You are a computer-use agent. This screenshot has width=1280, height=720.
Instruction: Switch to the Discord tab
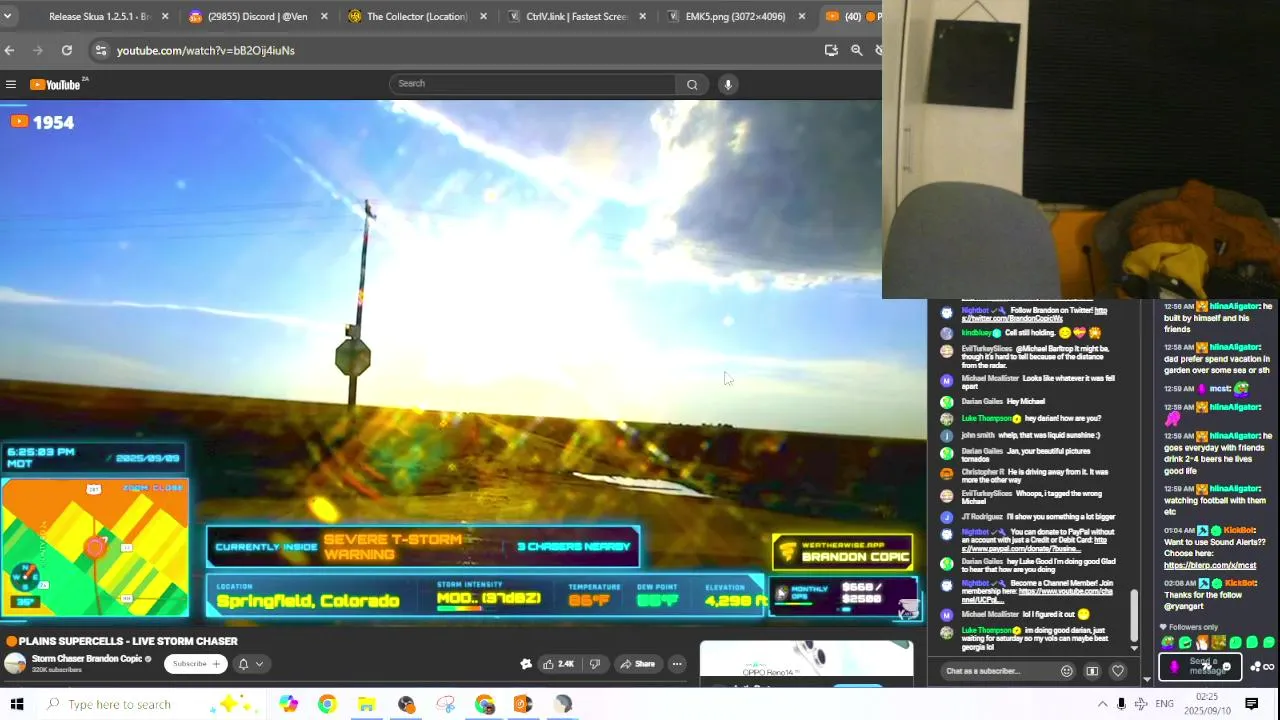(258, 16)
